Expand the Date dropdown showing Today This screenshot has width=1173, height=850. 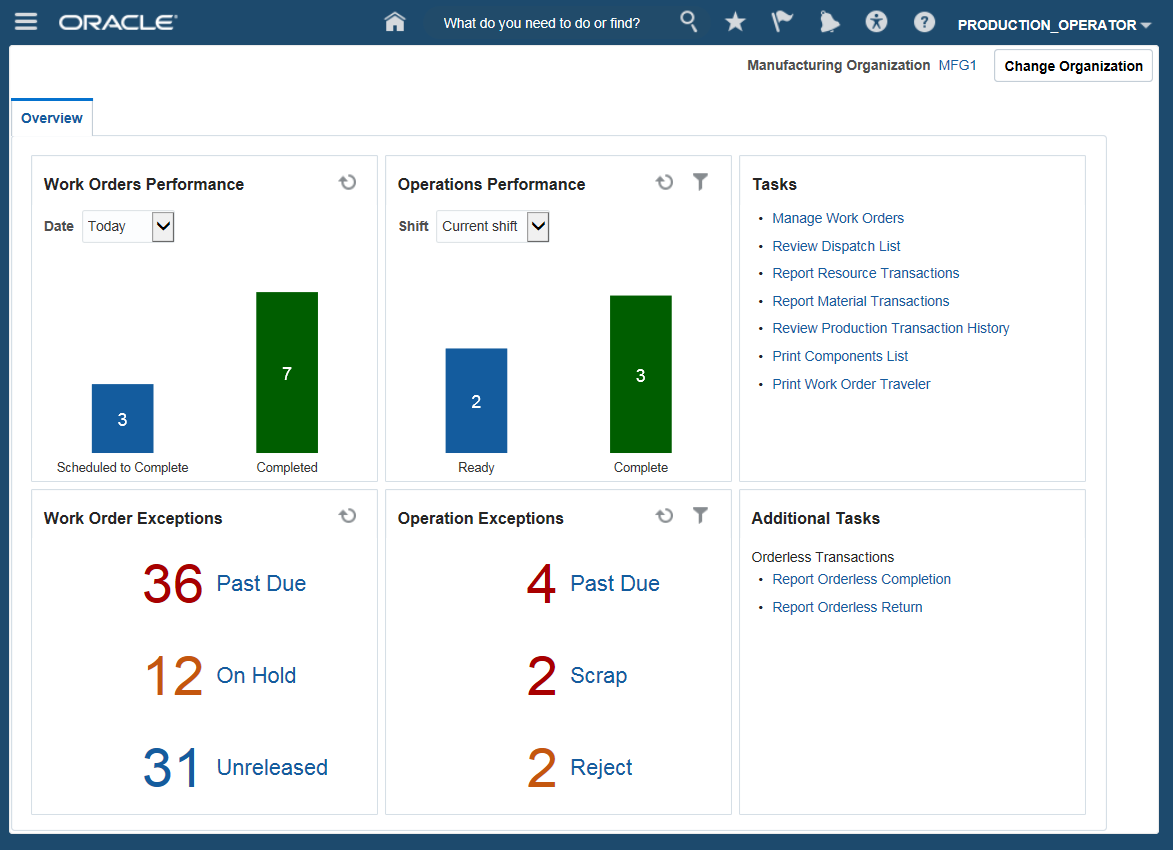(x=163, y=227)
